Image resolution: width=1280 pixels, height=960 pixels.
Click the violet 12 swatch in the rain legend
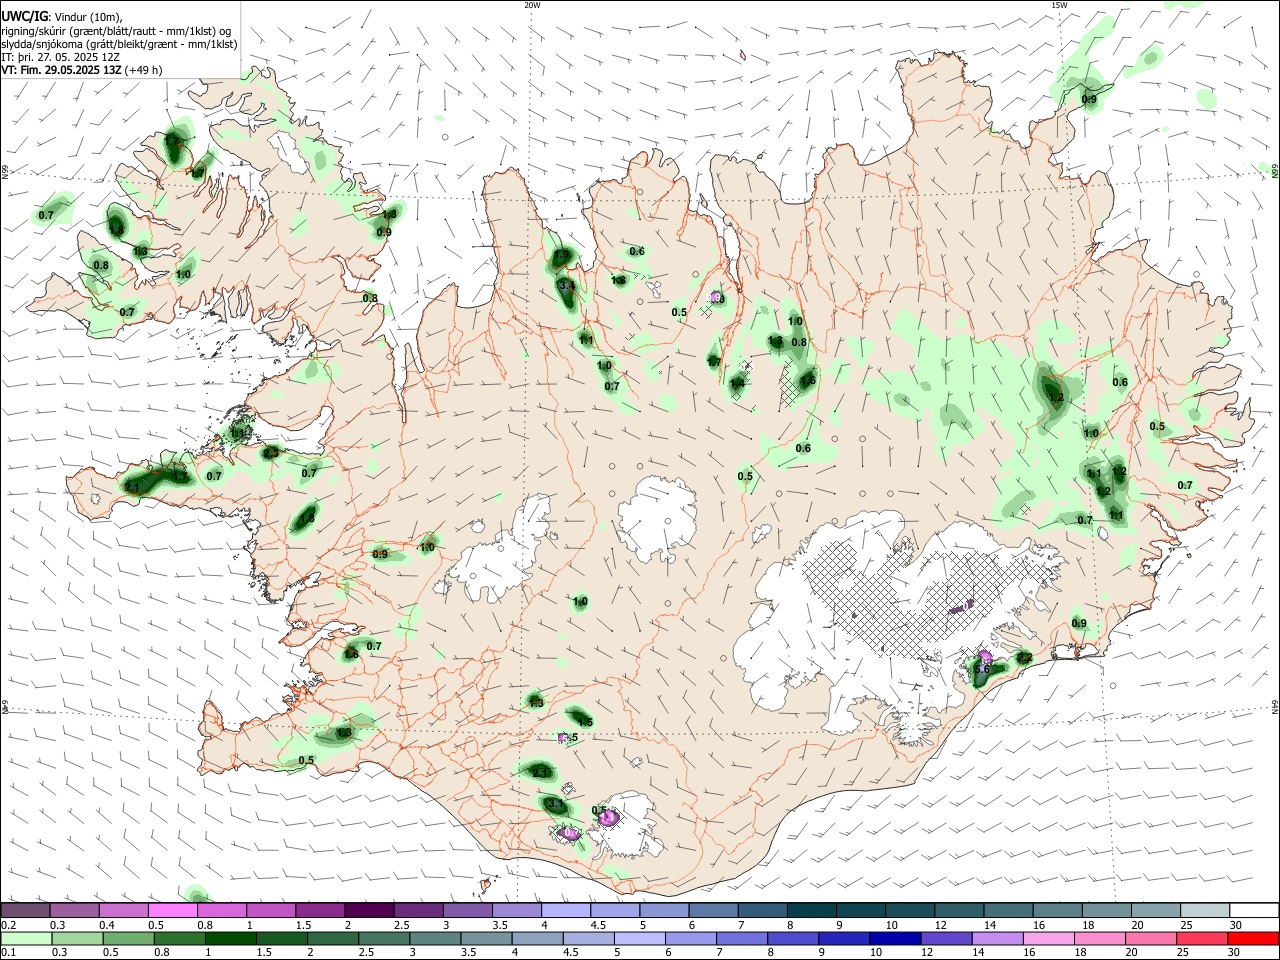click(x=946, y=939)
